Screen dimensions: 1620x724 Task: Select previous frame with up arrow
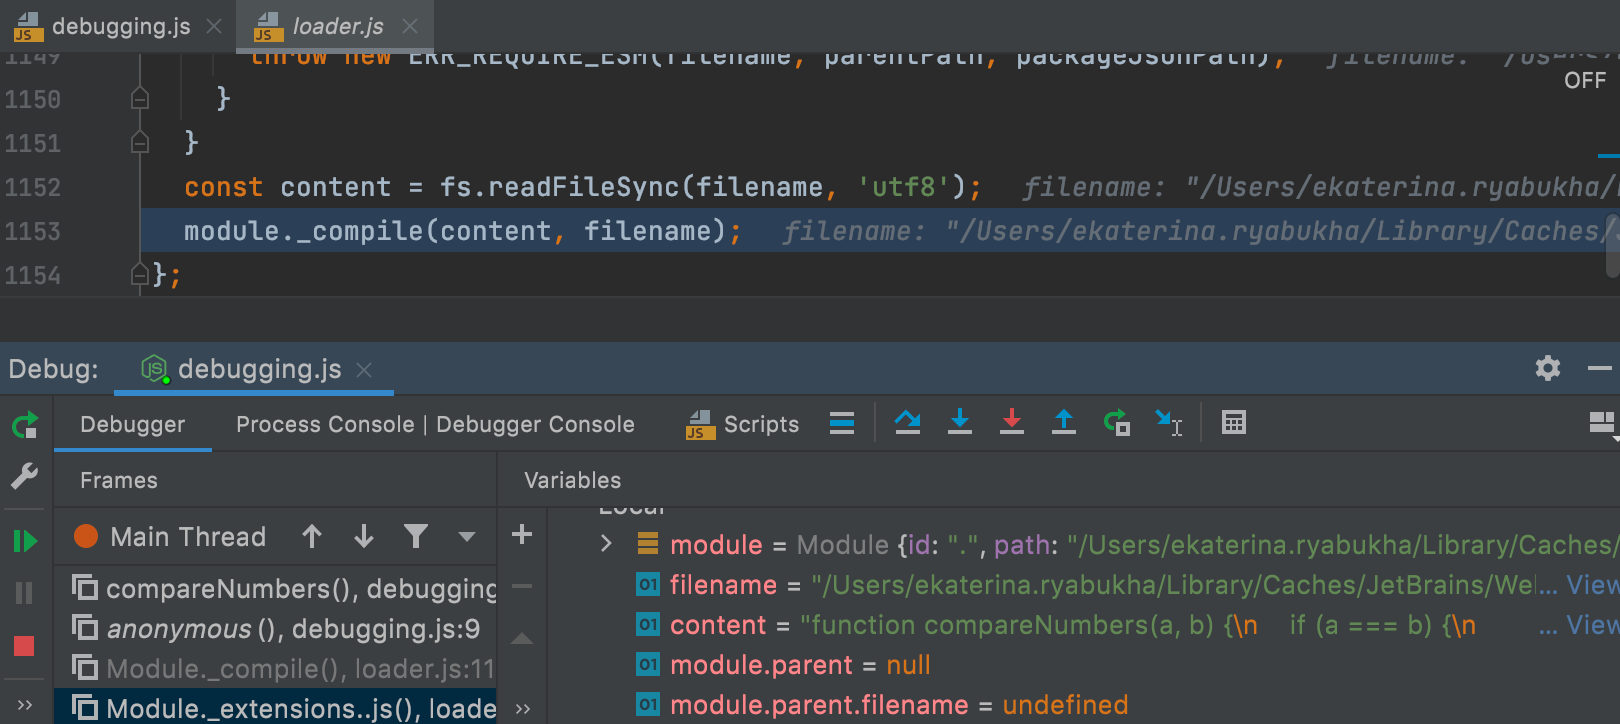point(312,537)
